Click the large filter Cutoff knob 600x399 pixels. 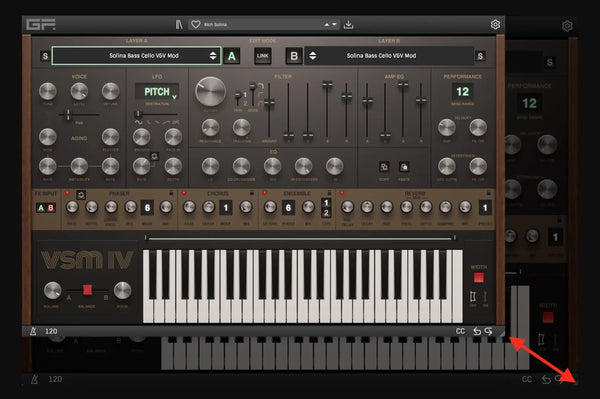pyautogui.click(x=210, y=91)
